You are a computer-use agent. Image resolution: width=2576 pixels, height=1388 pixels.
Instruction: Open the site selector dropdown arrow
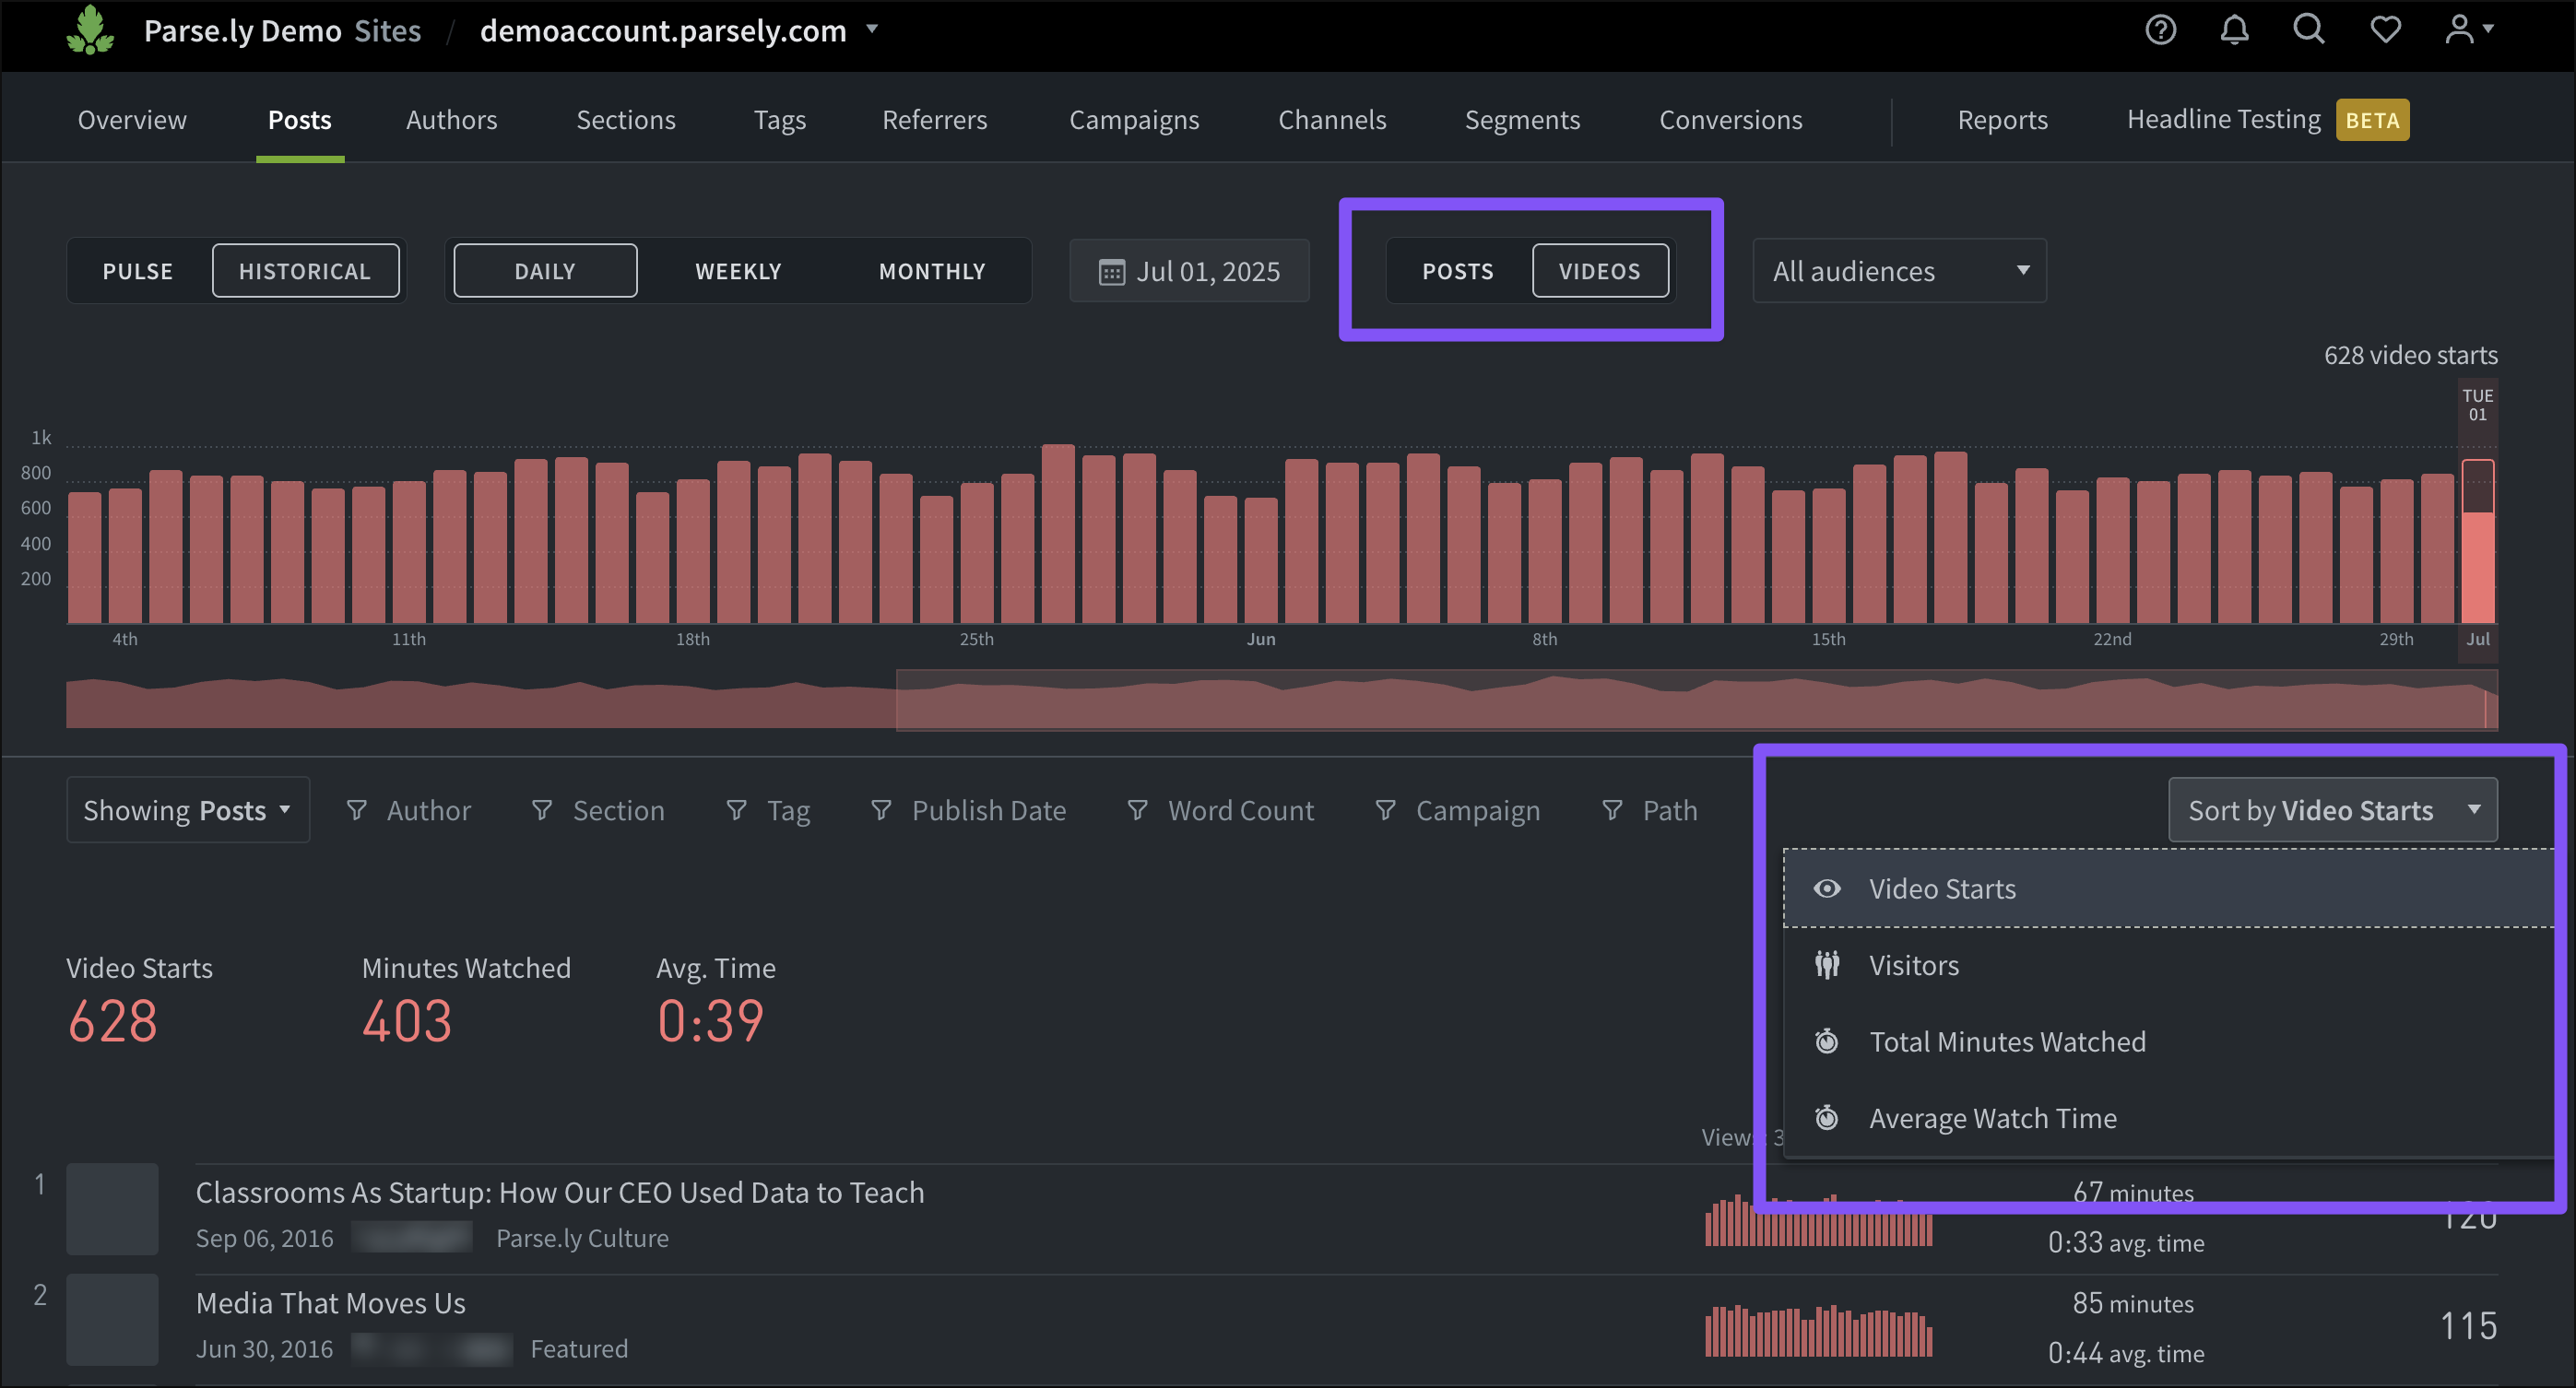tap(872, 29)
